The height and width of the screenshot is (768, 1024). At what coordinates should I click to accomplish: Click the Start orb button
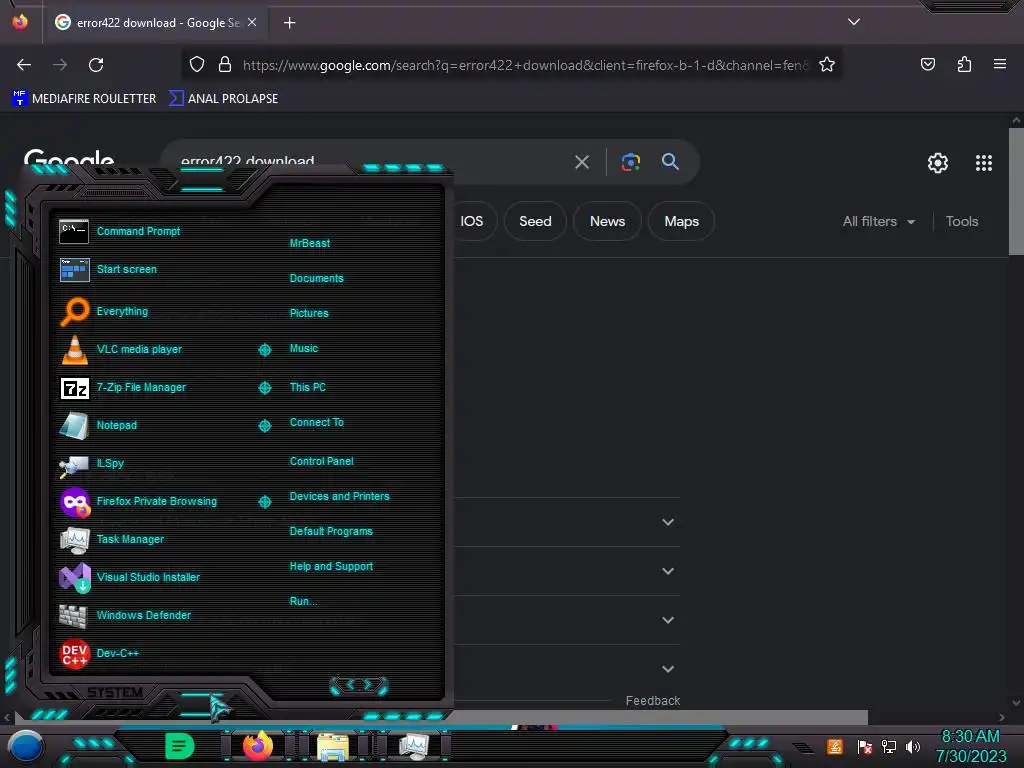pyautogui.click(x=26, y=746)
